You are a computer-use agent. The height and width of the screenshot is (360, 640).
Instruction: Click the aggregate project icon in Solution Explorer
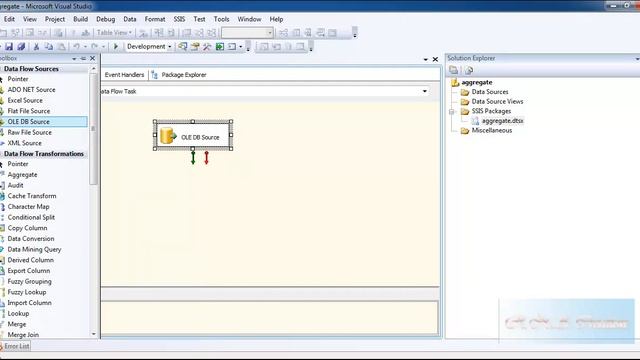click(455, 82)
